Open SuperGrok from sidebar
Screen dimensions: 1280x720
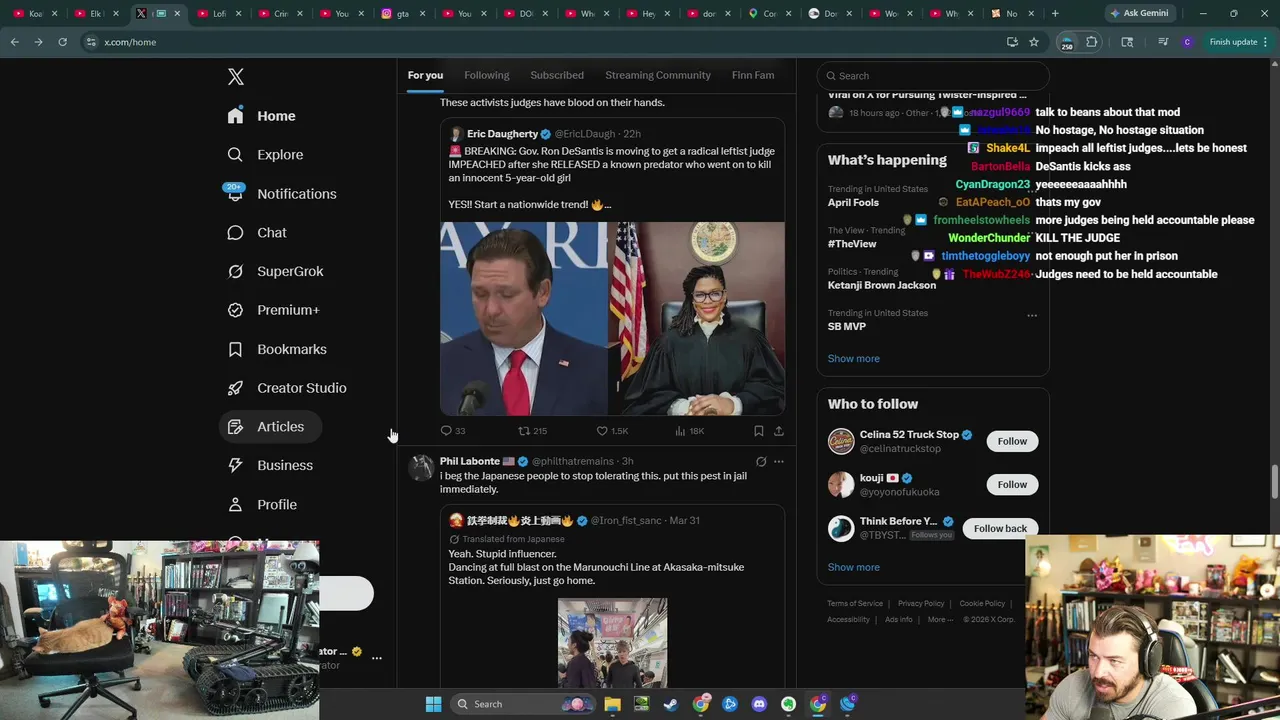(275, 271)
